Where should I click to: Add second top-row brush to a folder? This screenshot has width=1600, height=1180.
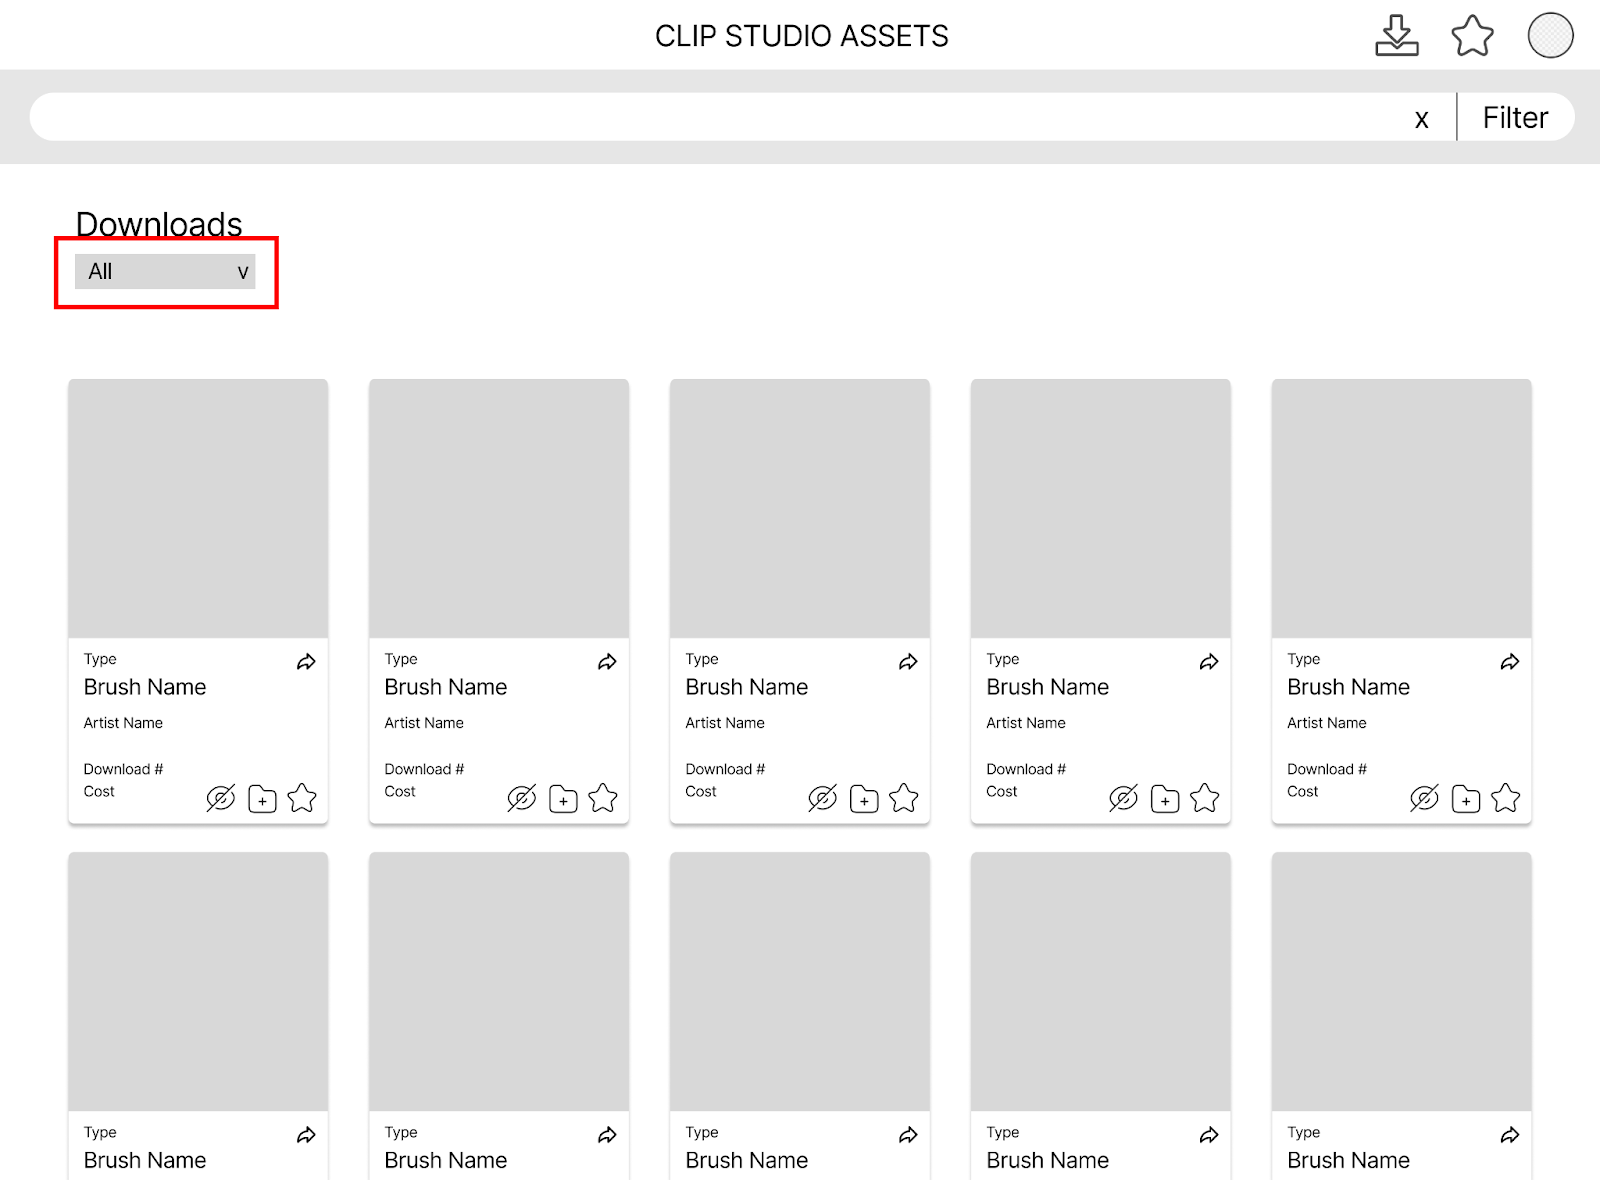[563, 799]
